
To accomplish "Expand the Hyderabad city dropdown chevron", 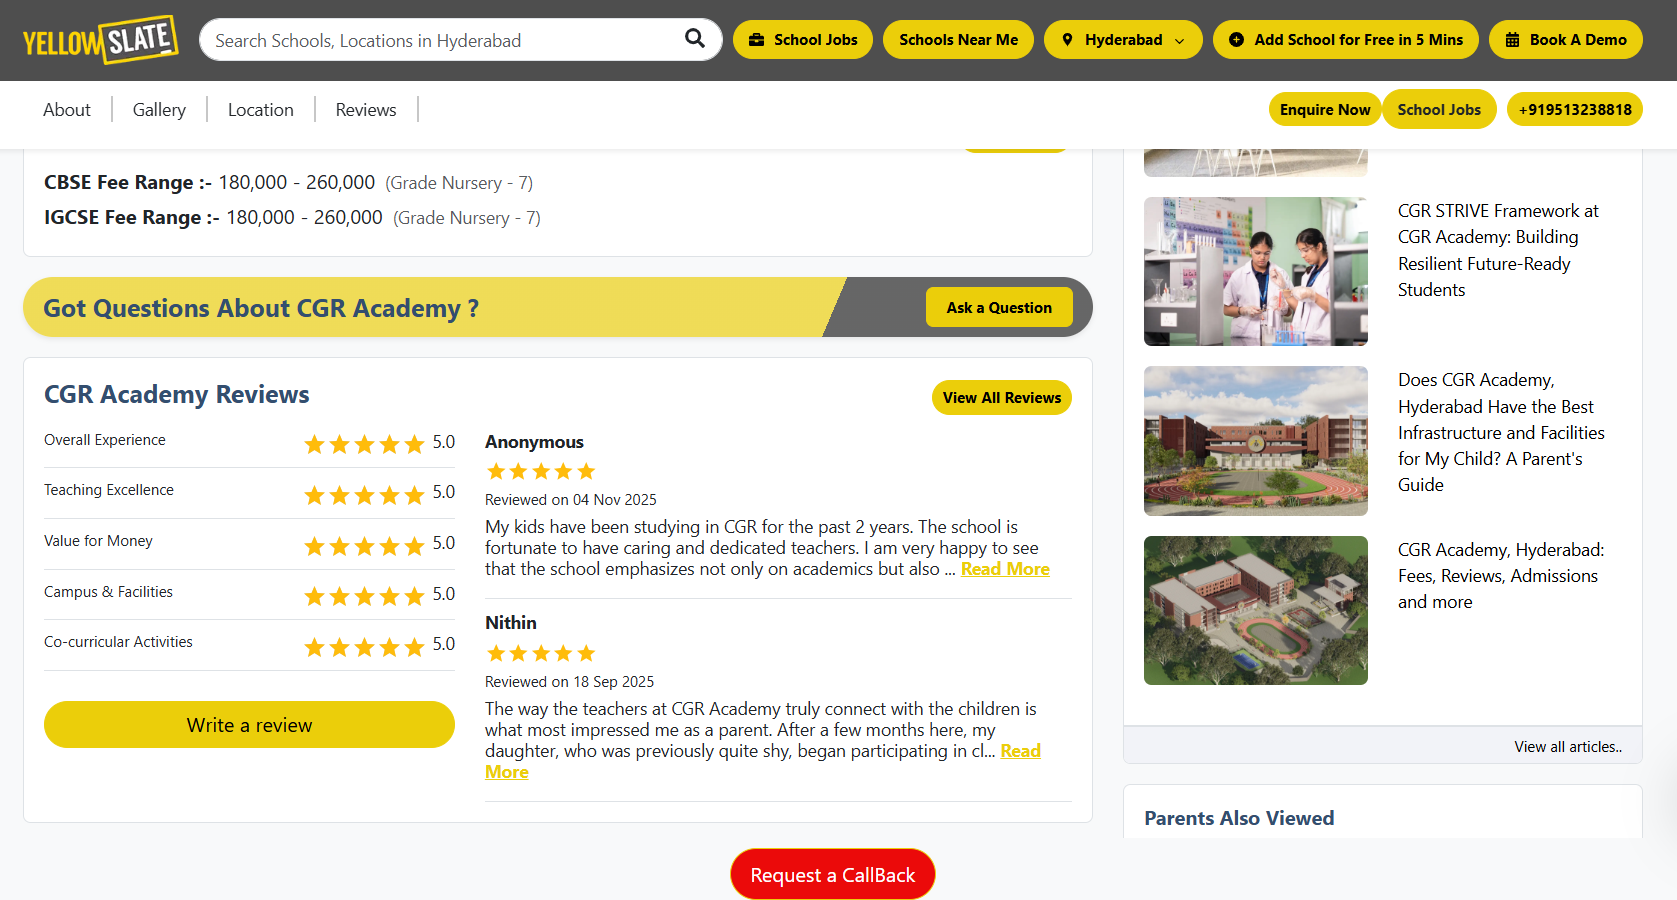I will (x=1180, y=41).
